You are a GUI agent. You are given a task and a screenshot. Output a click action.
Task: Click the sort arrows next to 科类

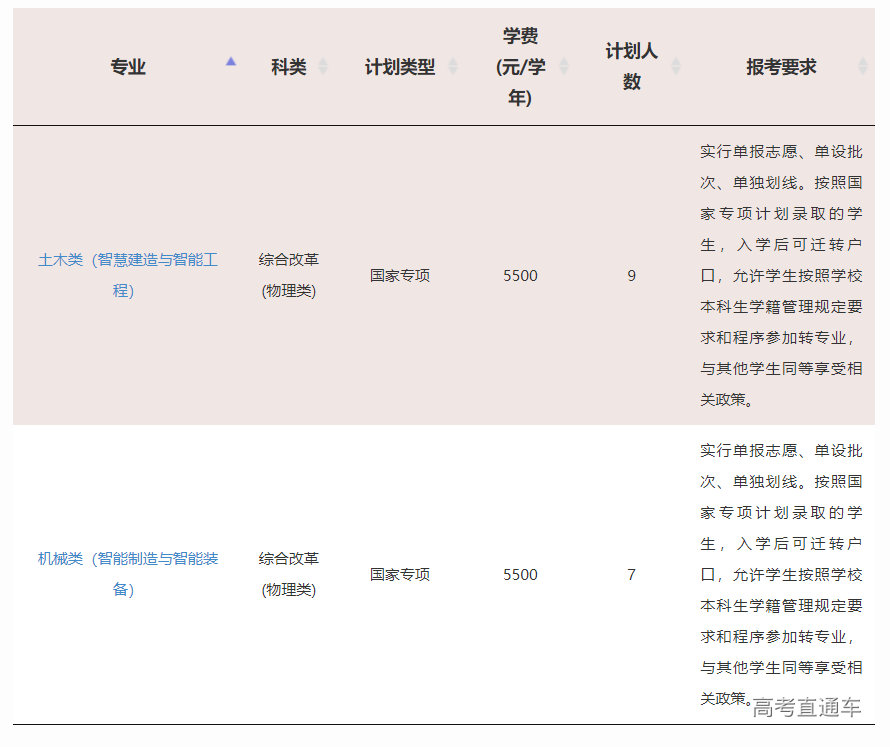point(323,67)
